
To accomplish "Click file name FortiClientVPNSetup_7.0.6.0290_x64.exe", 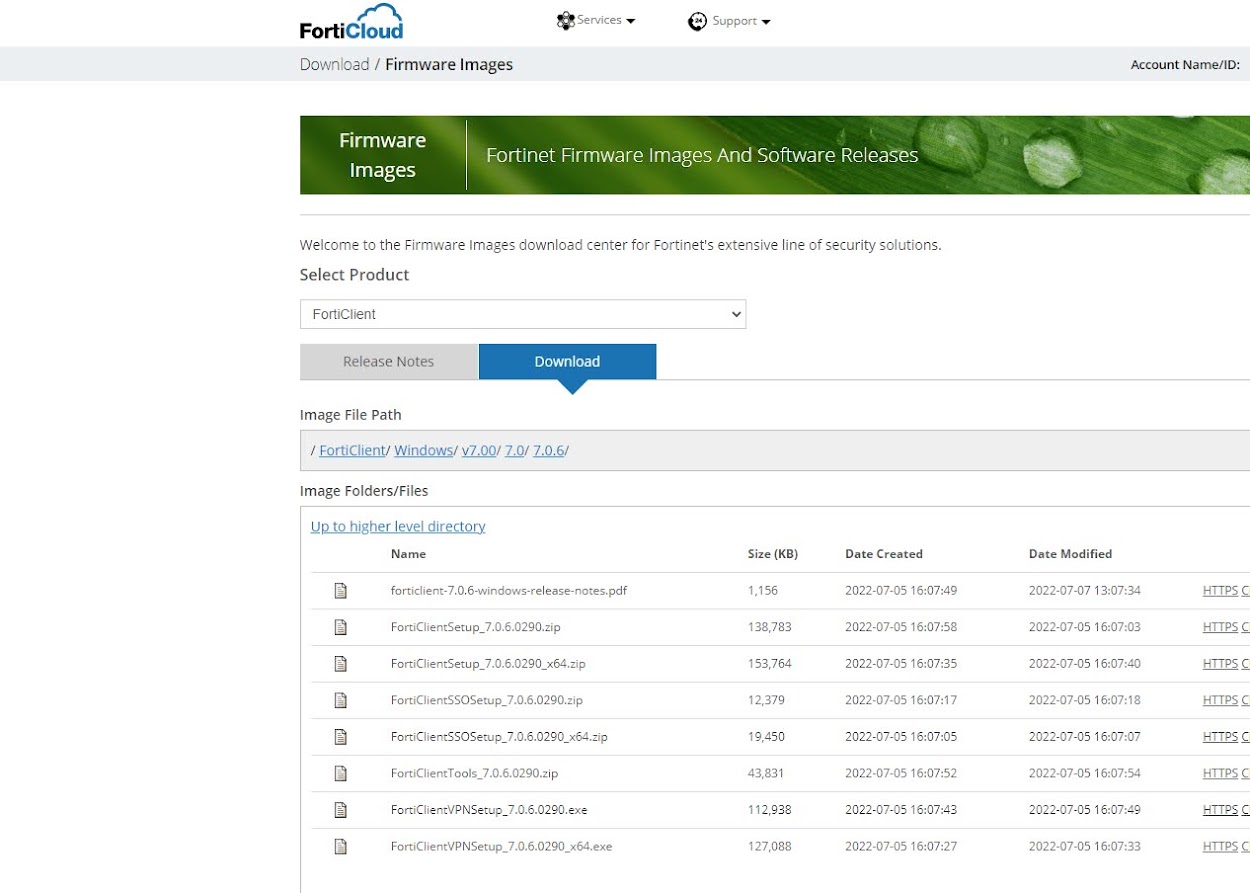I will [x=501, y=846].
